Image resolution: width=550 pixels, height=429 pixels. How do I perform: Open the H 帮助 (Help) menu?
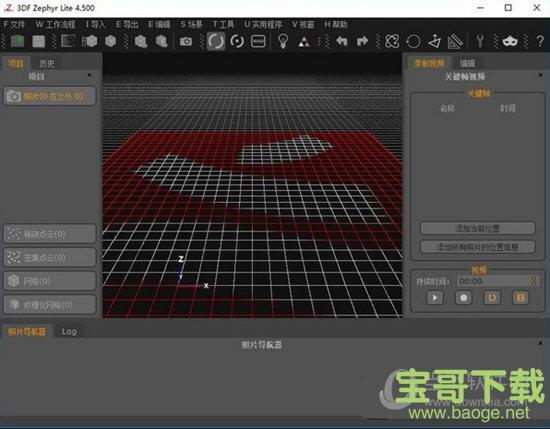[x=336, y=24]
